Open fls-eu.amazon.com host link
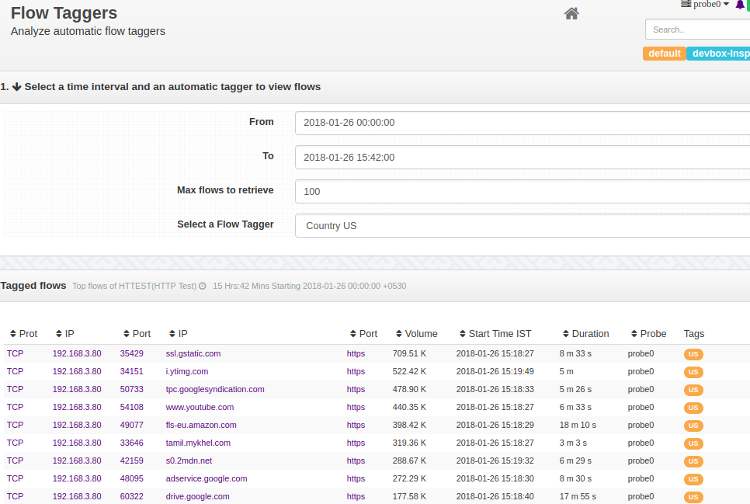This screenshot has height=504, width=750. [x=201, y=425]
